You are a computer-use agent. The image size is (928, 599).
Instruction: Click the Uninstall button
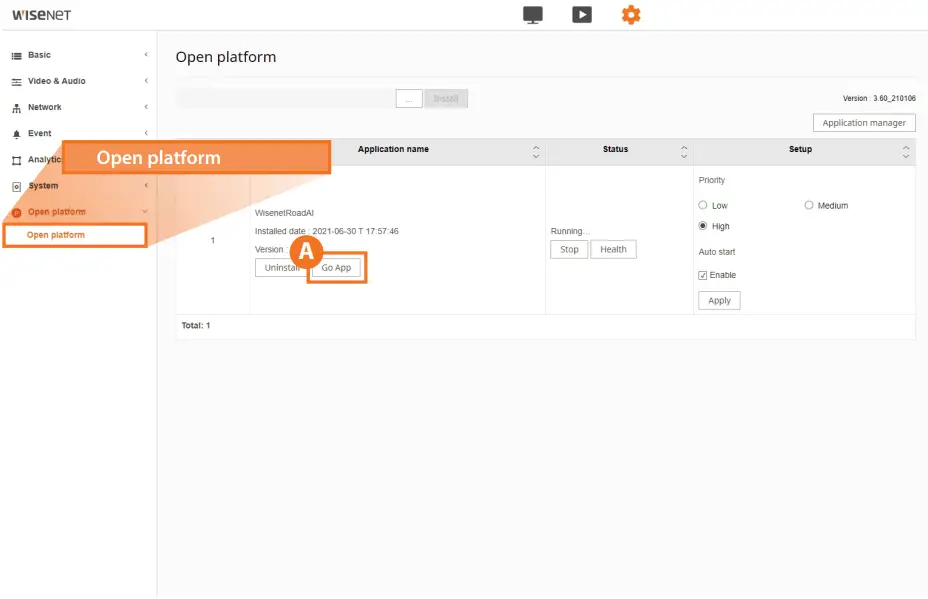(x=282, y=268)
